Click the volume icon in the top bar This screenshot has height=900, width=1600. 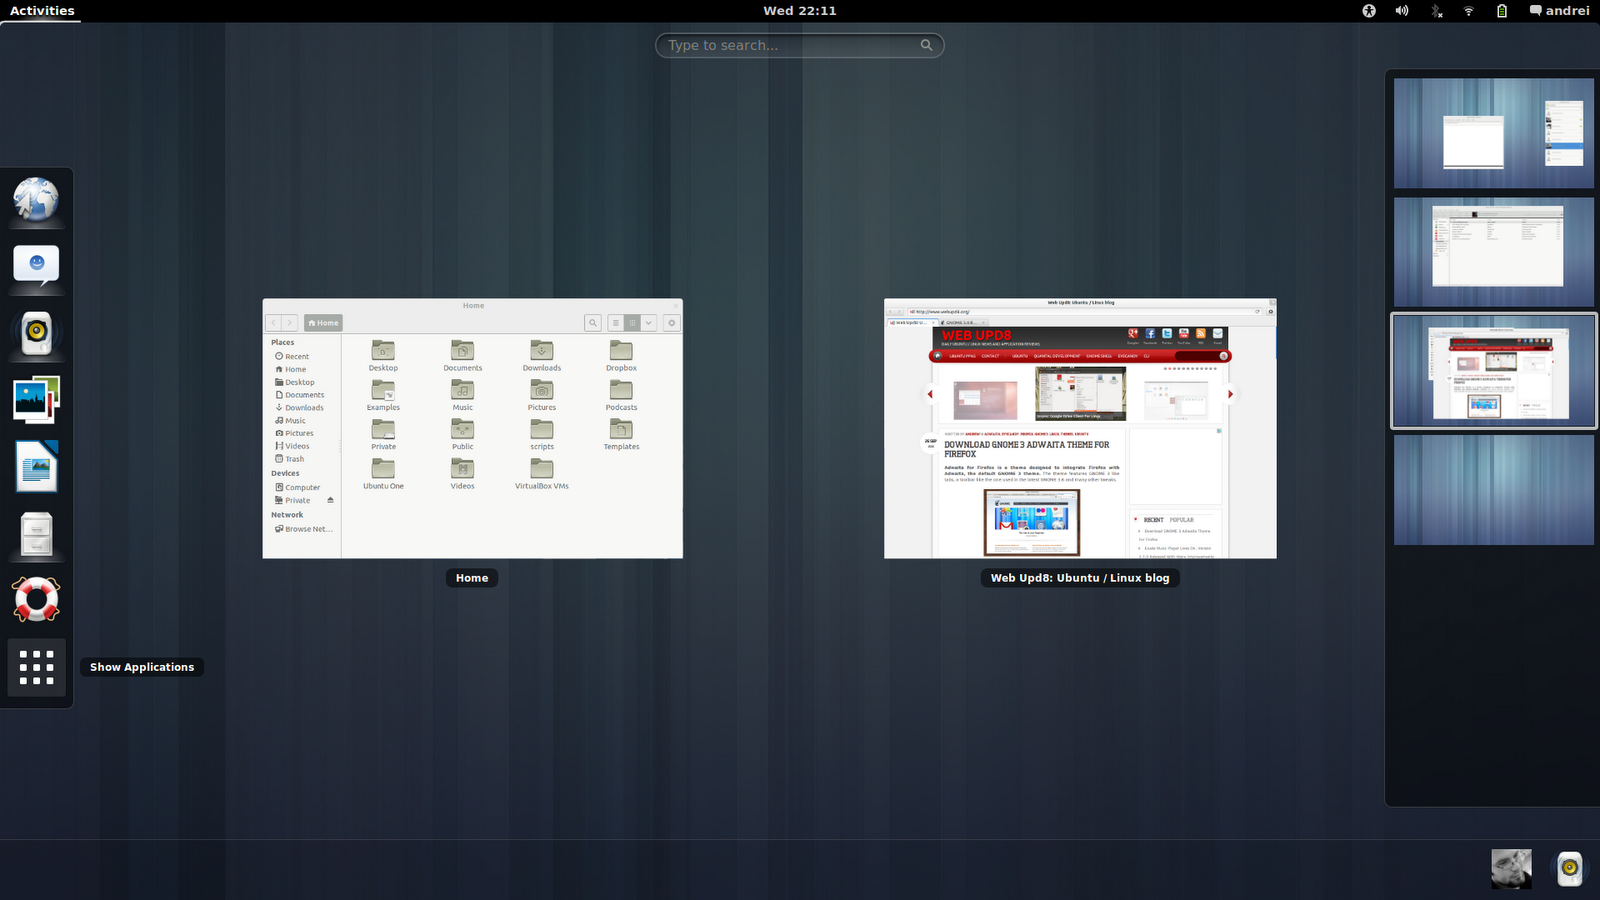pyautogui.click(x=1401, y=11)
